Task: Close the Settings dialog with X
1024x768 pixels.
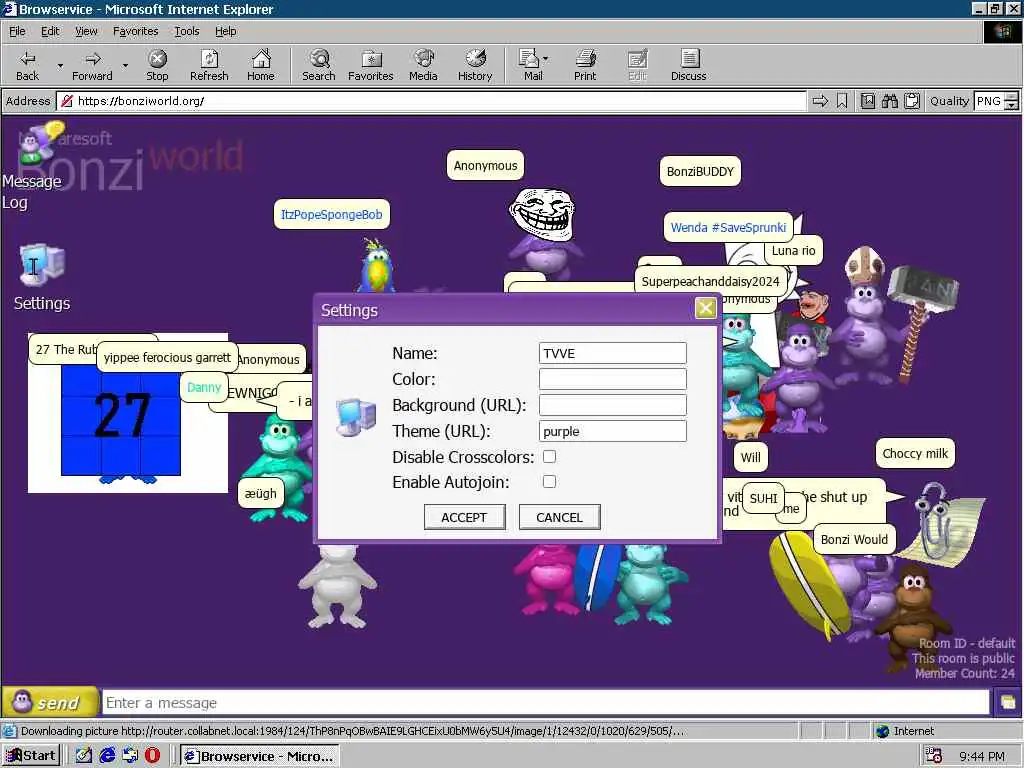Action: point(705,308)
